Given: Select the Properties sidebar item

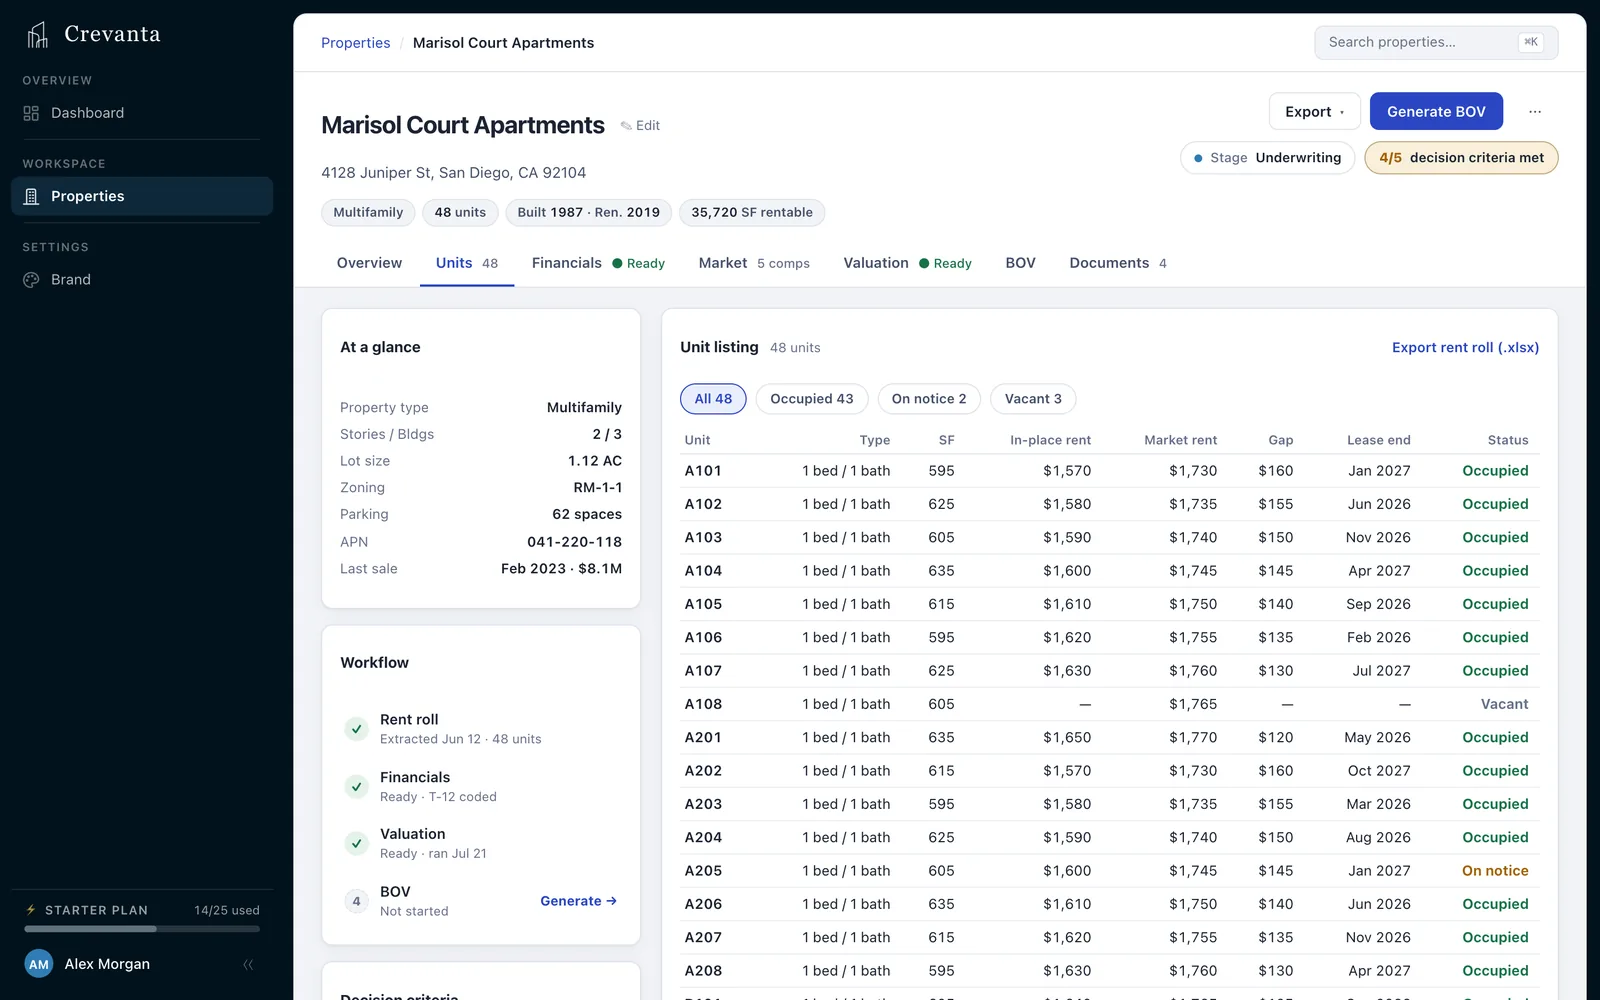Looking at the screenshot, I should click(x=141, y=196).
